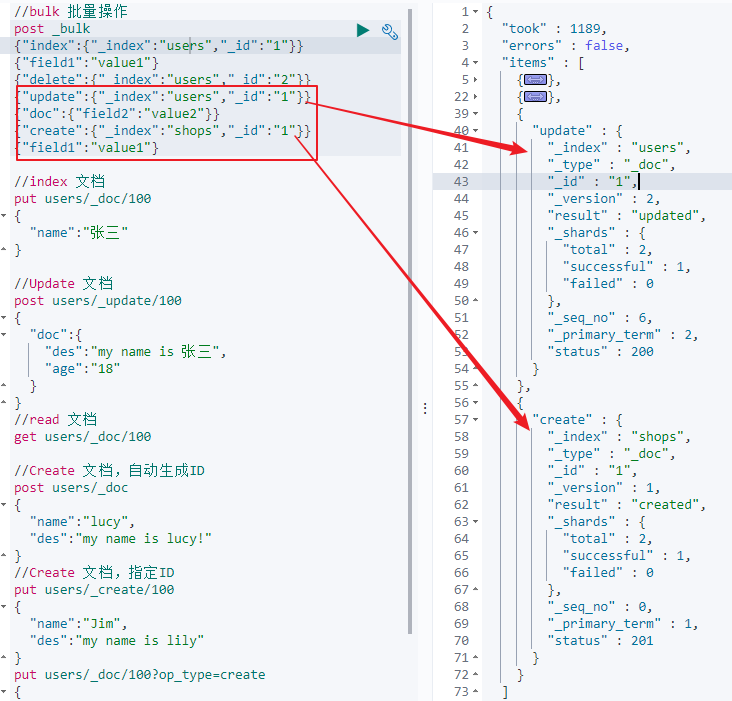Collapse the object starting at line 39
The height and width of the screenshot is (701, 732).
click(475, 113)
